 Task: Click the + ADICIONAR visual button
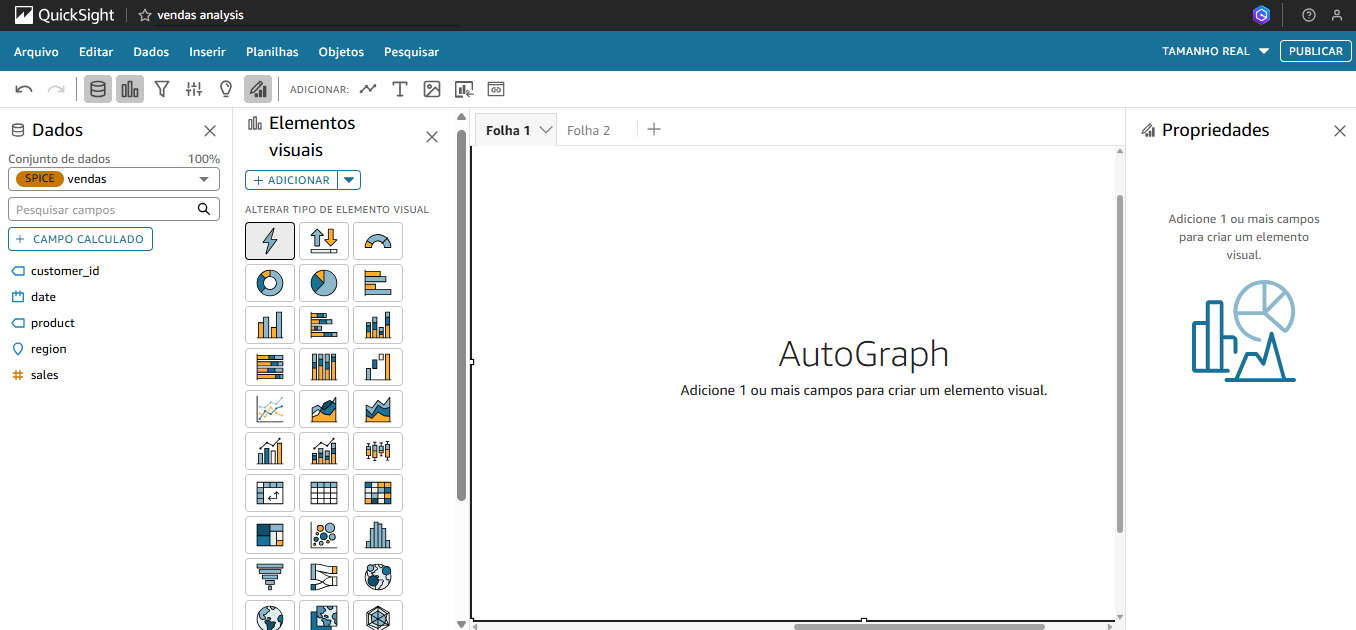tap(291, 180)
